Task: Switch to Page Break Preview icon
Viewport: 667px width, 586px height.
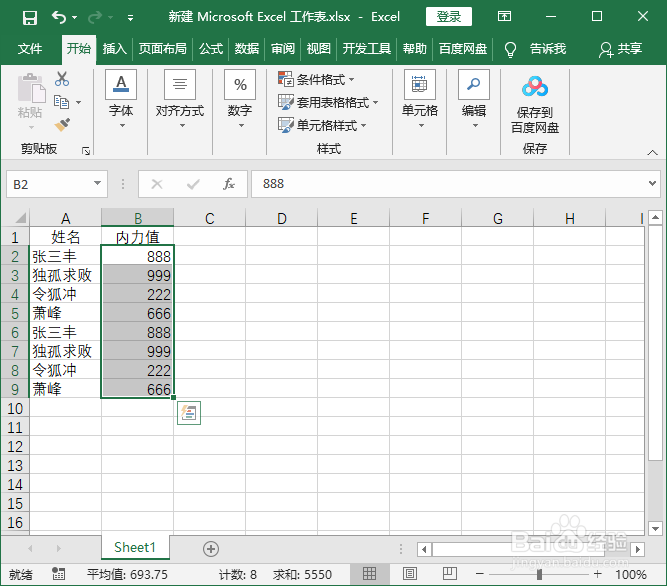Action: pos(450,574)
